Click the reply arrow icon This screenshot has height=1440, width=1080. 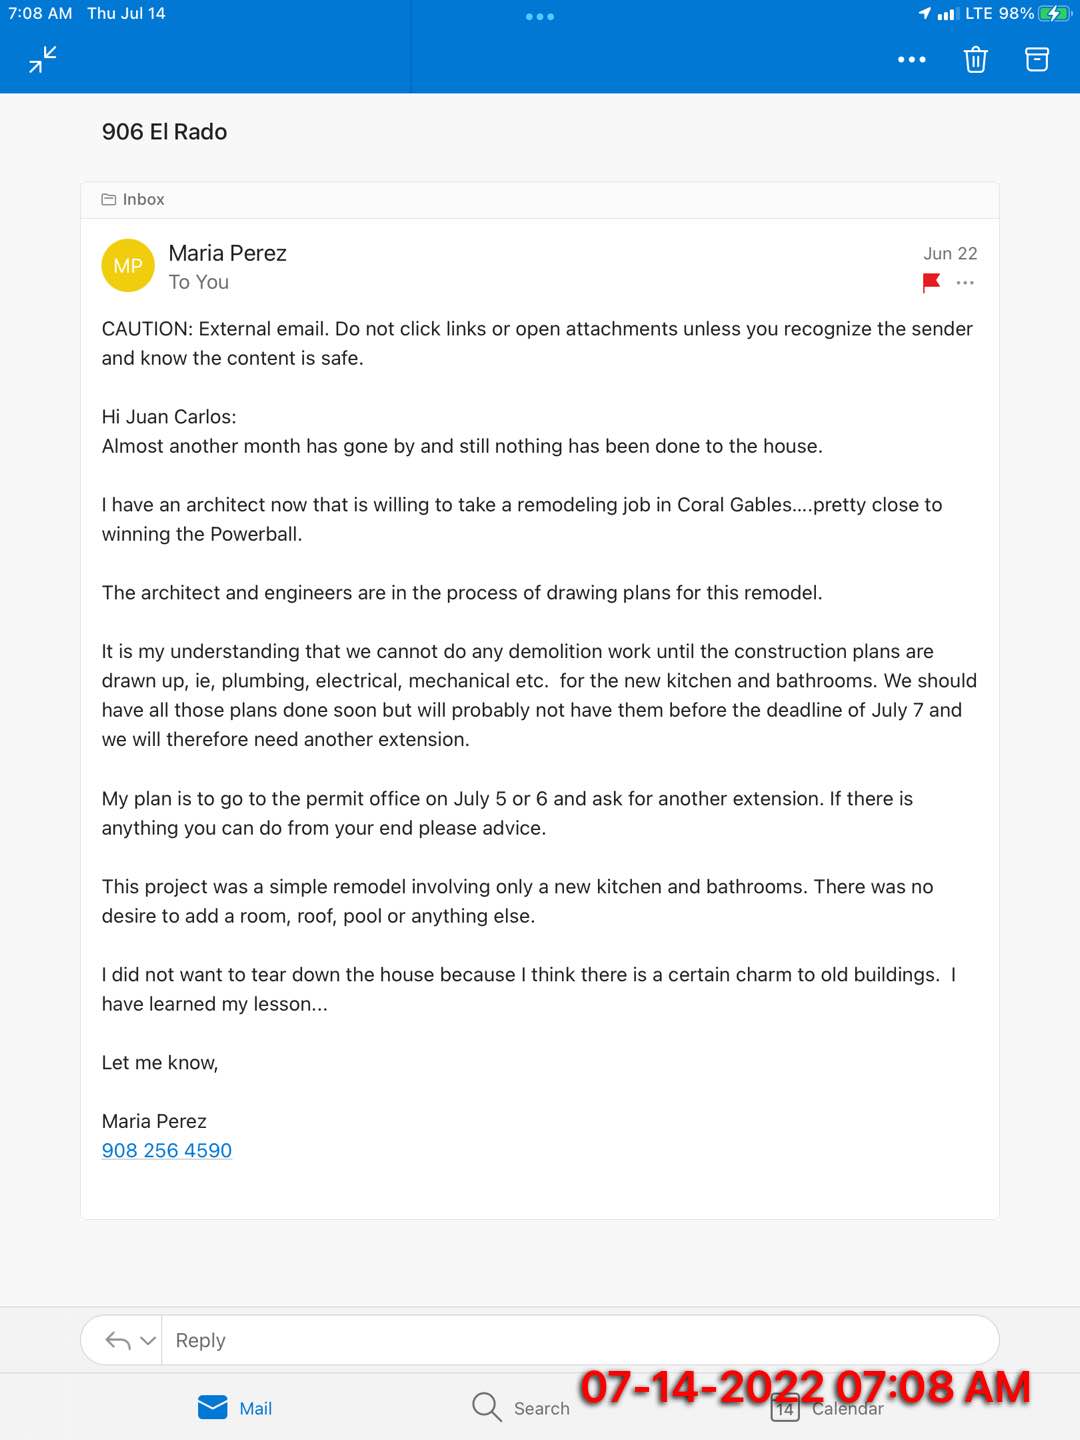click(118, 1341)
